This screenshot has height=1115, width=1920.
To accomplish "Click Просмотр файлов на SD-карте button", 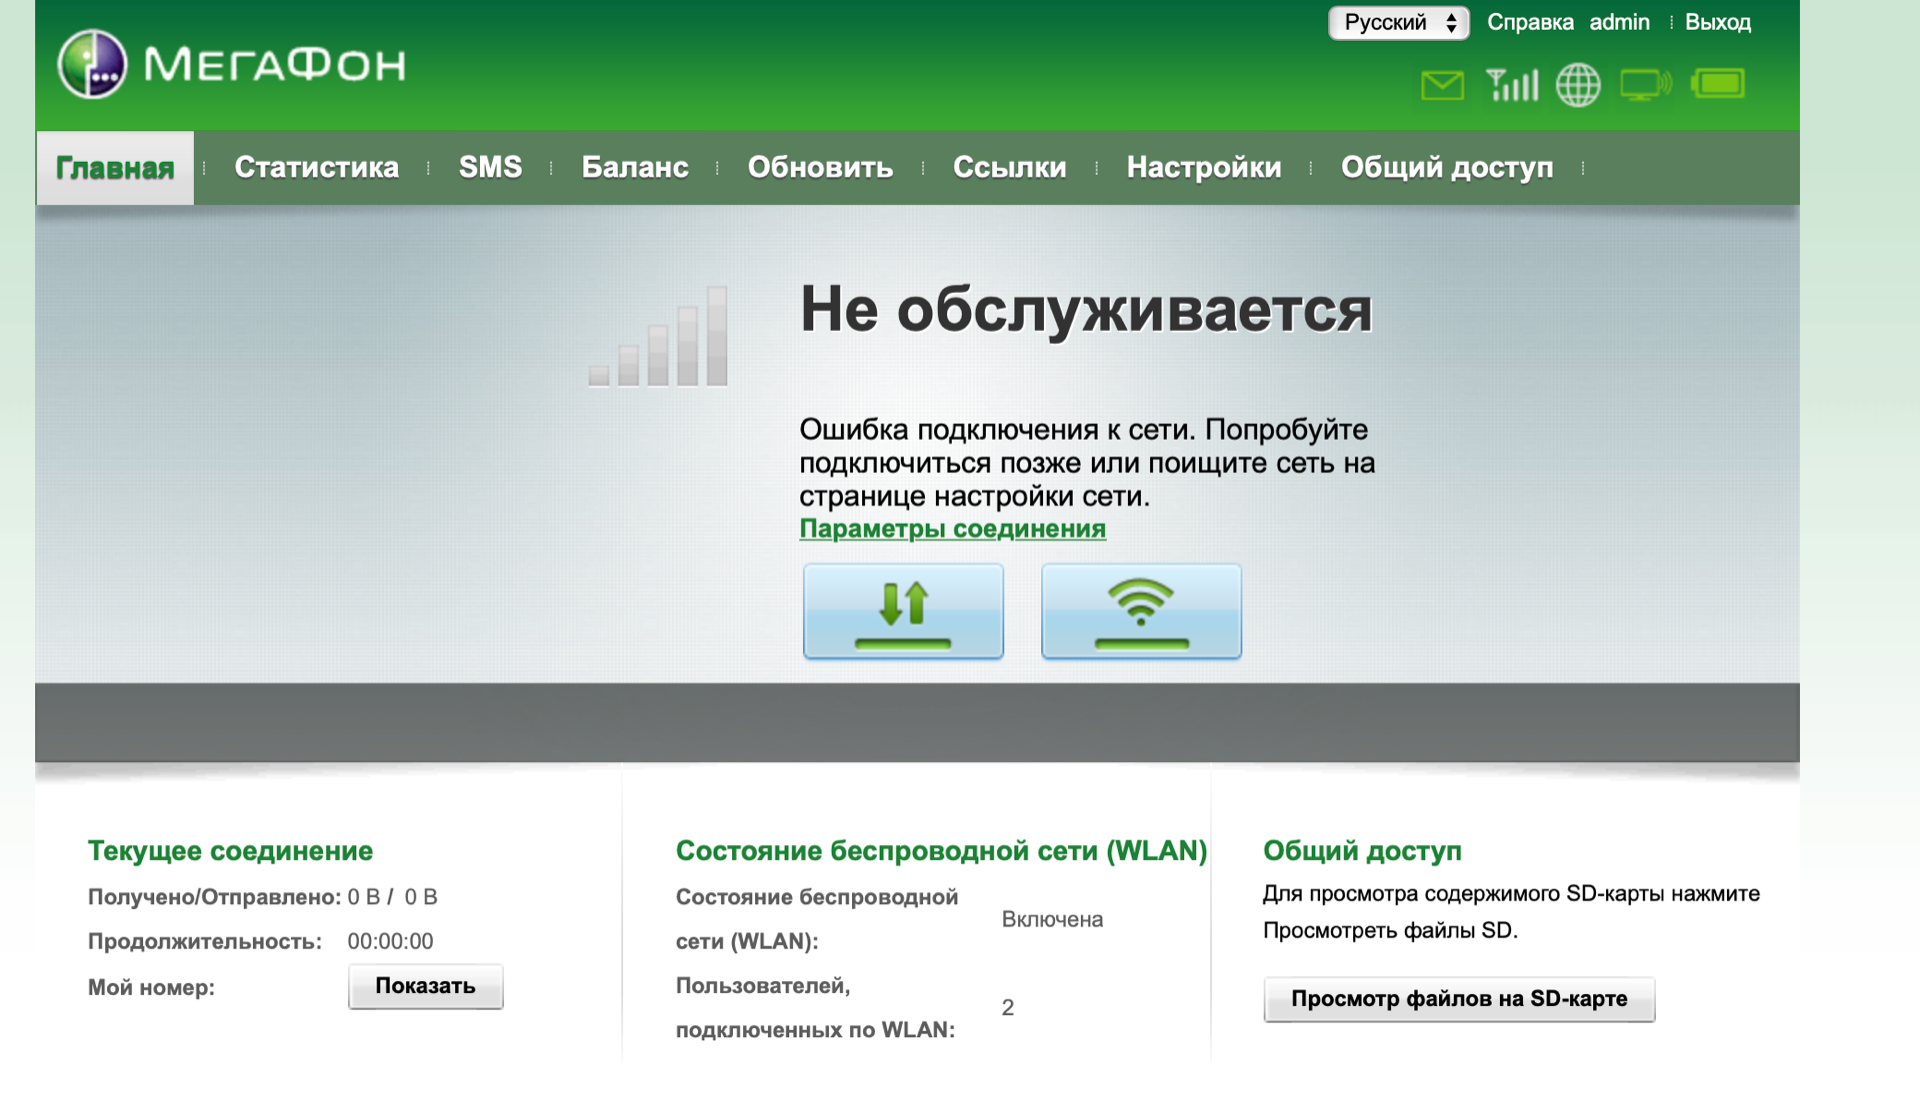I will click(x=1459, y=999).
